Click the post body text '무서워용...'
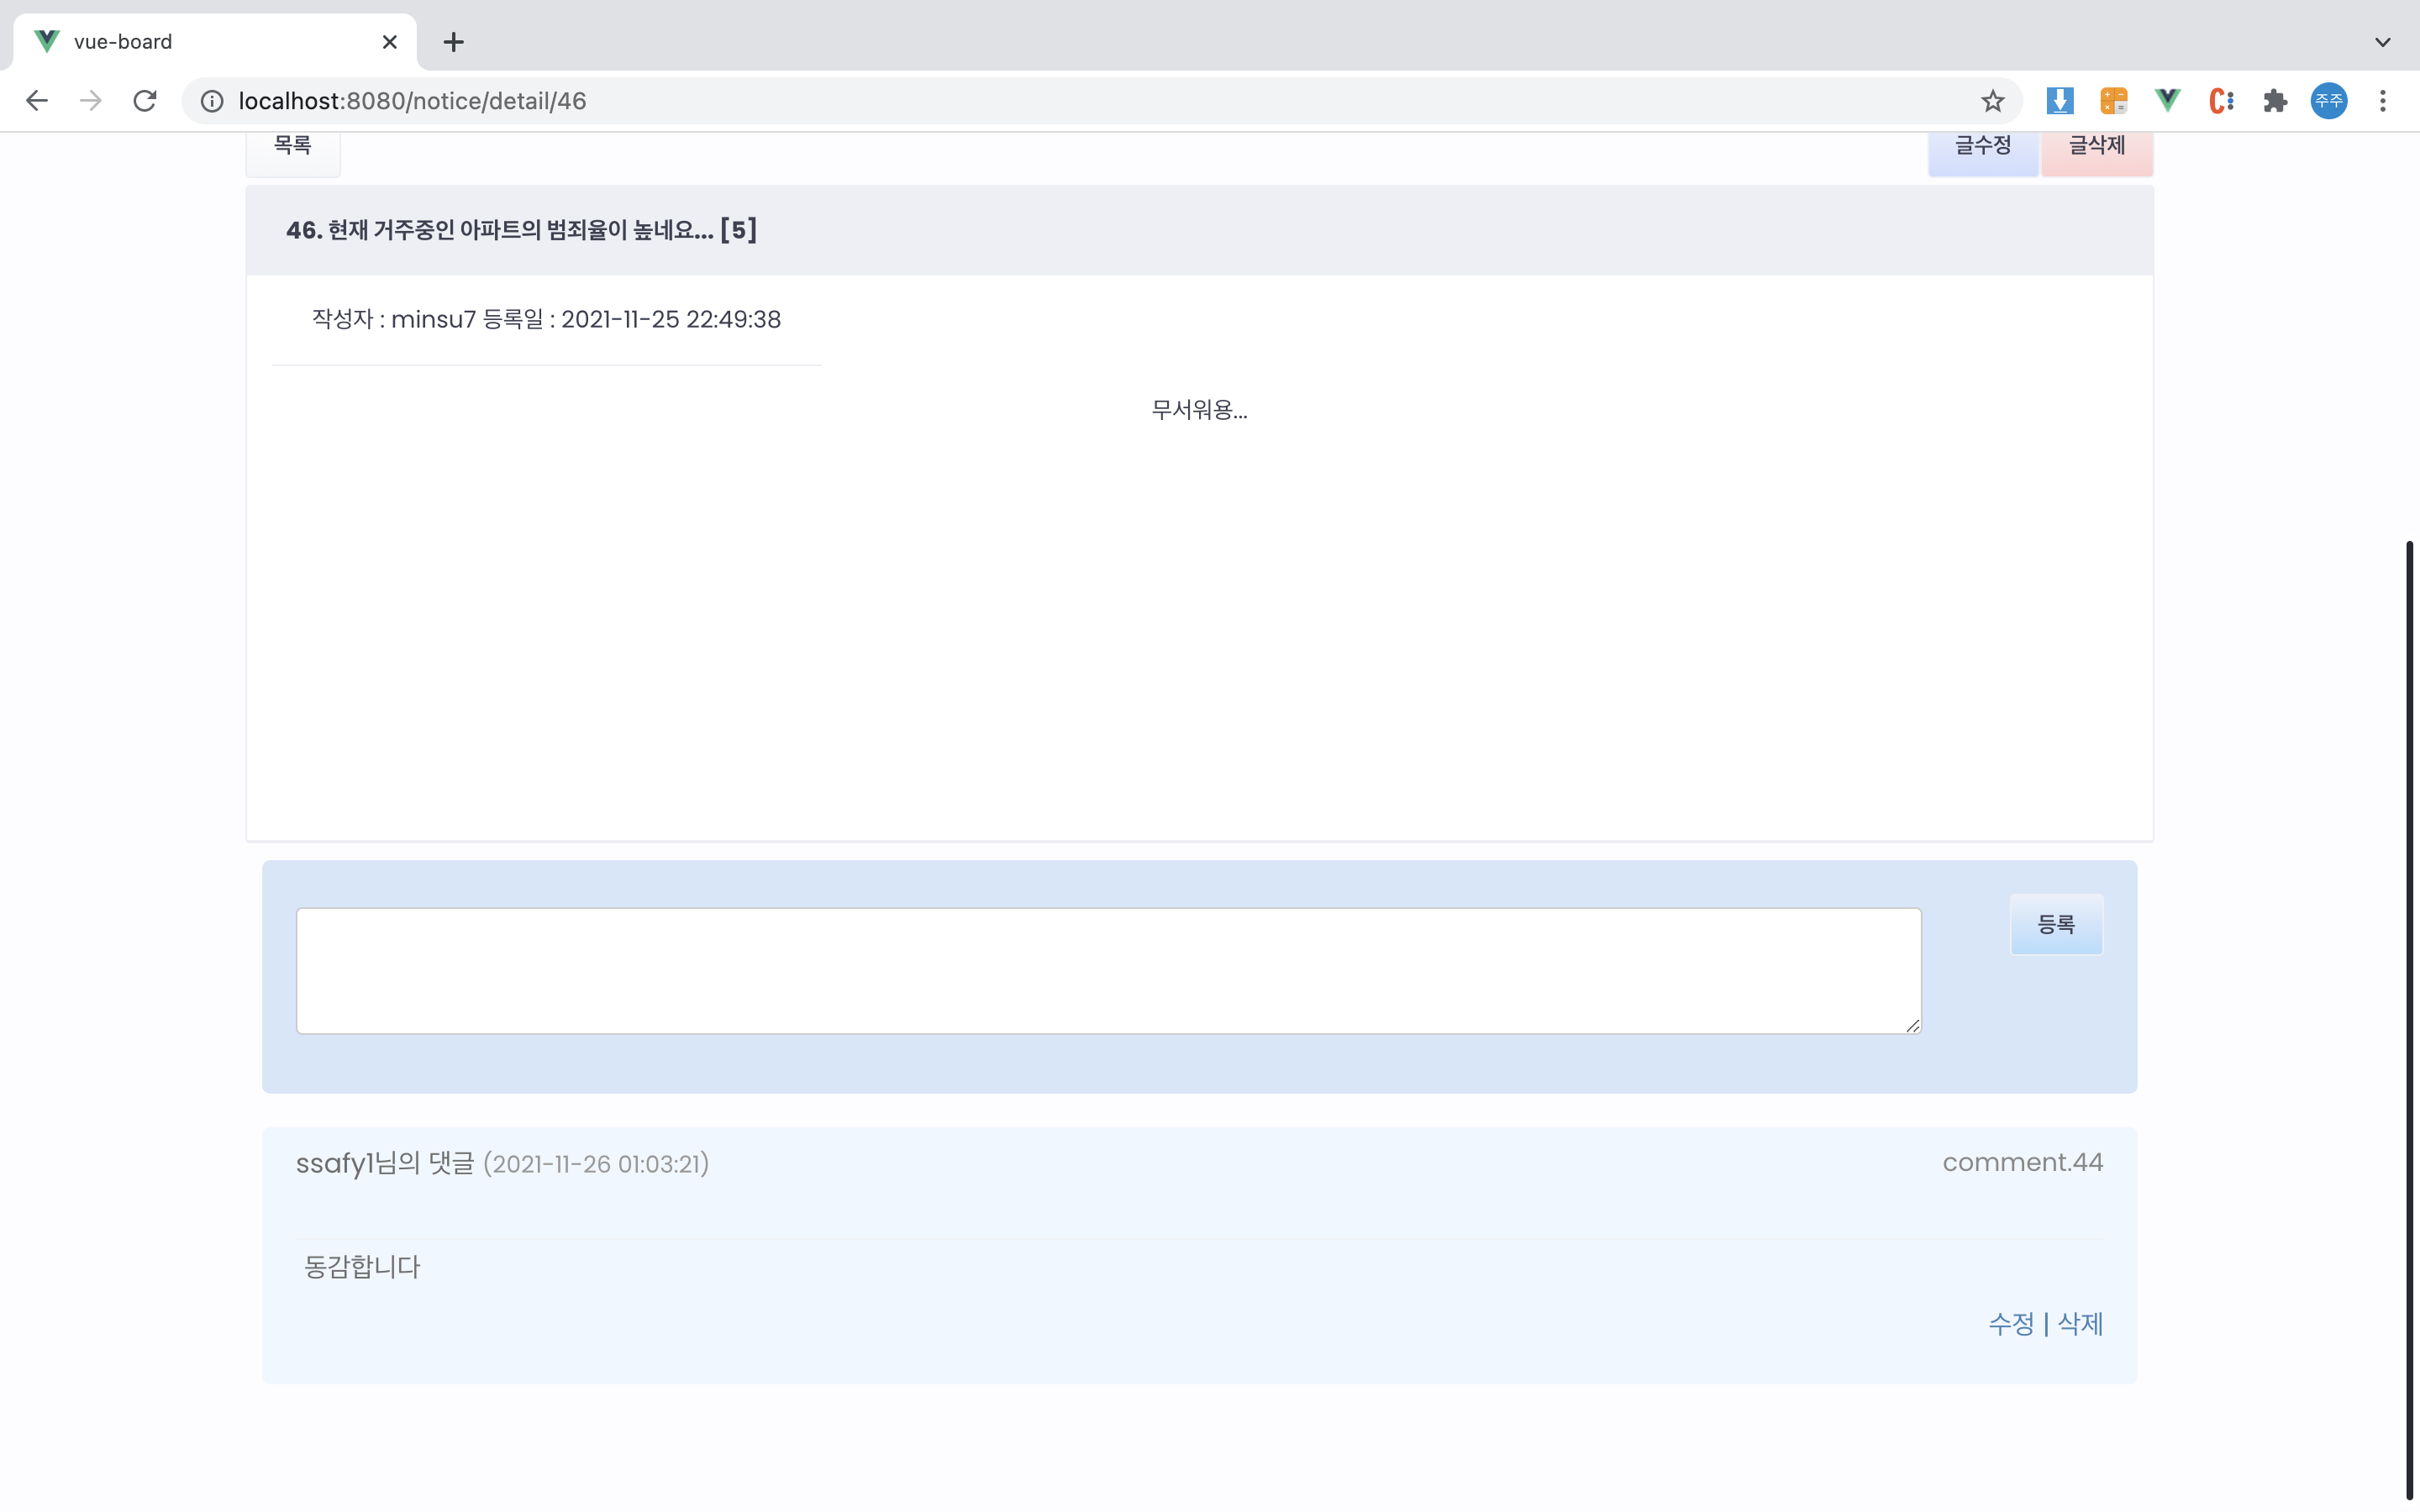Screen dimensions: 2420x1512 [x=1199, y=410]
